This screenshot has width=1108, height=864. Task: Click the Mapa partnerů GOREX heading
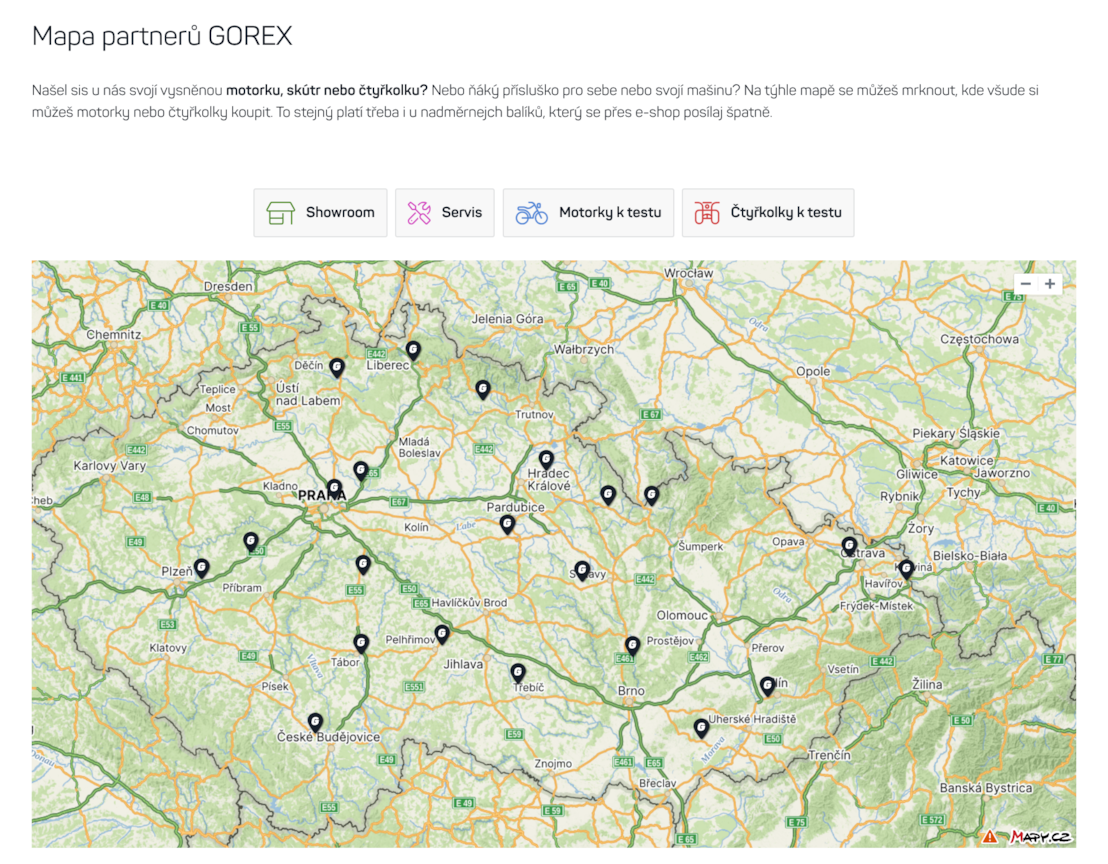point(162,35)
